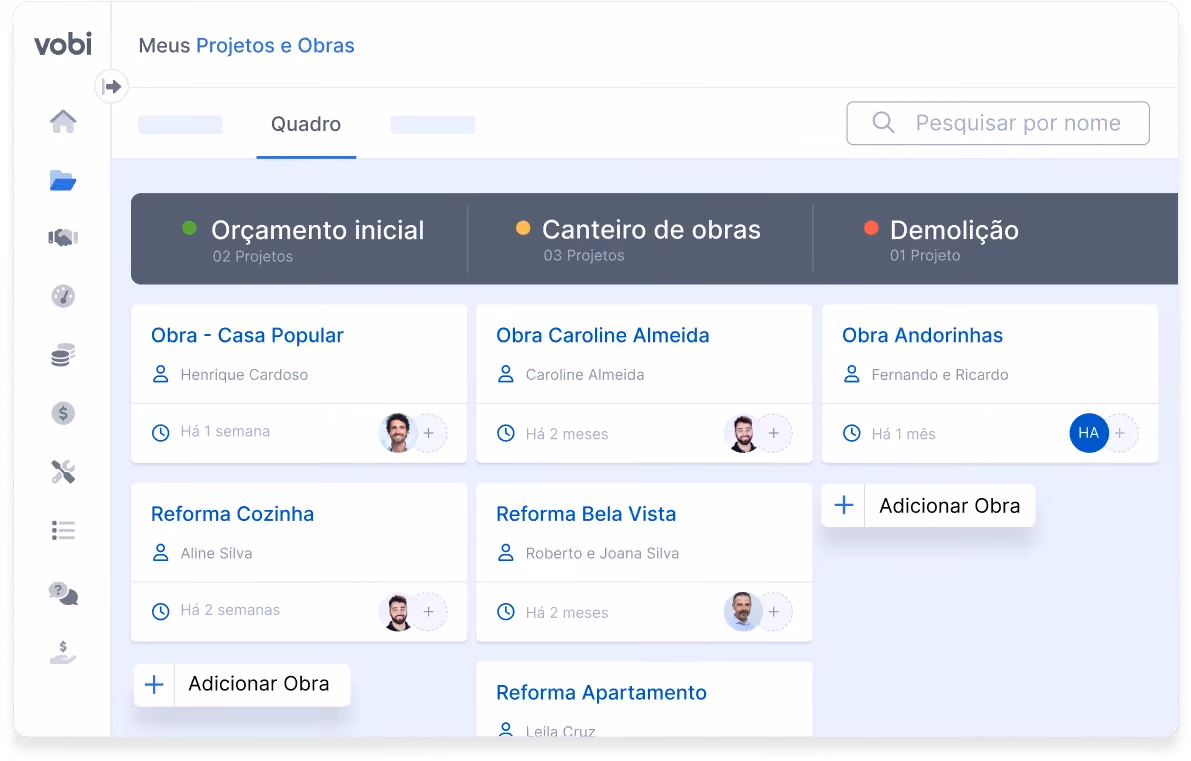Click the Pesquisar por nome search field
The width and height of the screenshot is (1191, 761).
coord(997,123)
